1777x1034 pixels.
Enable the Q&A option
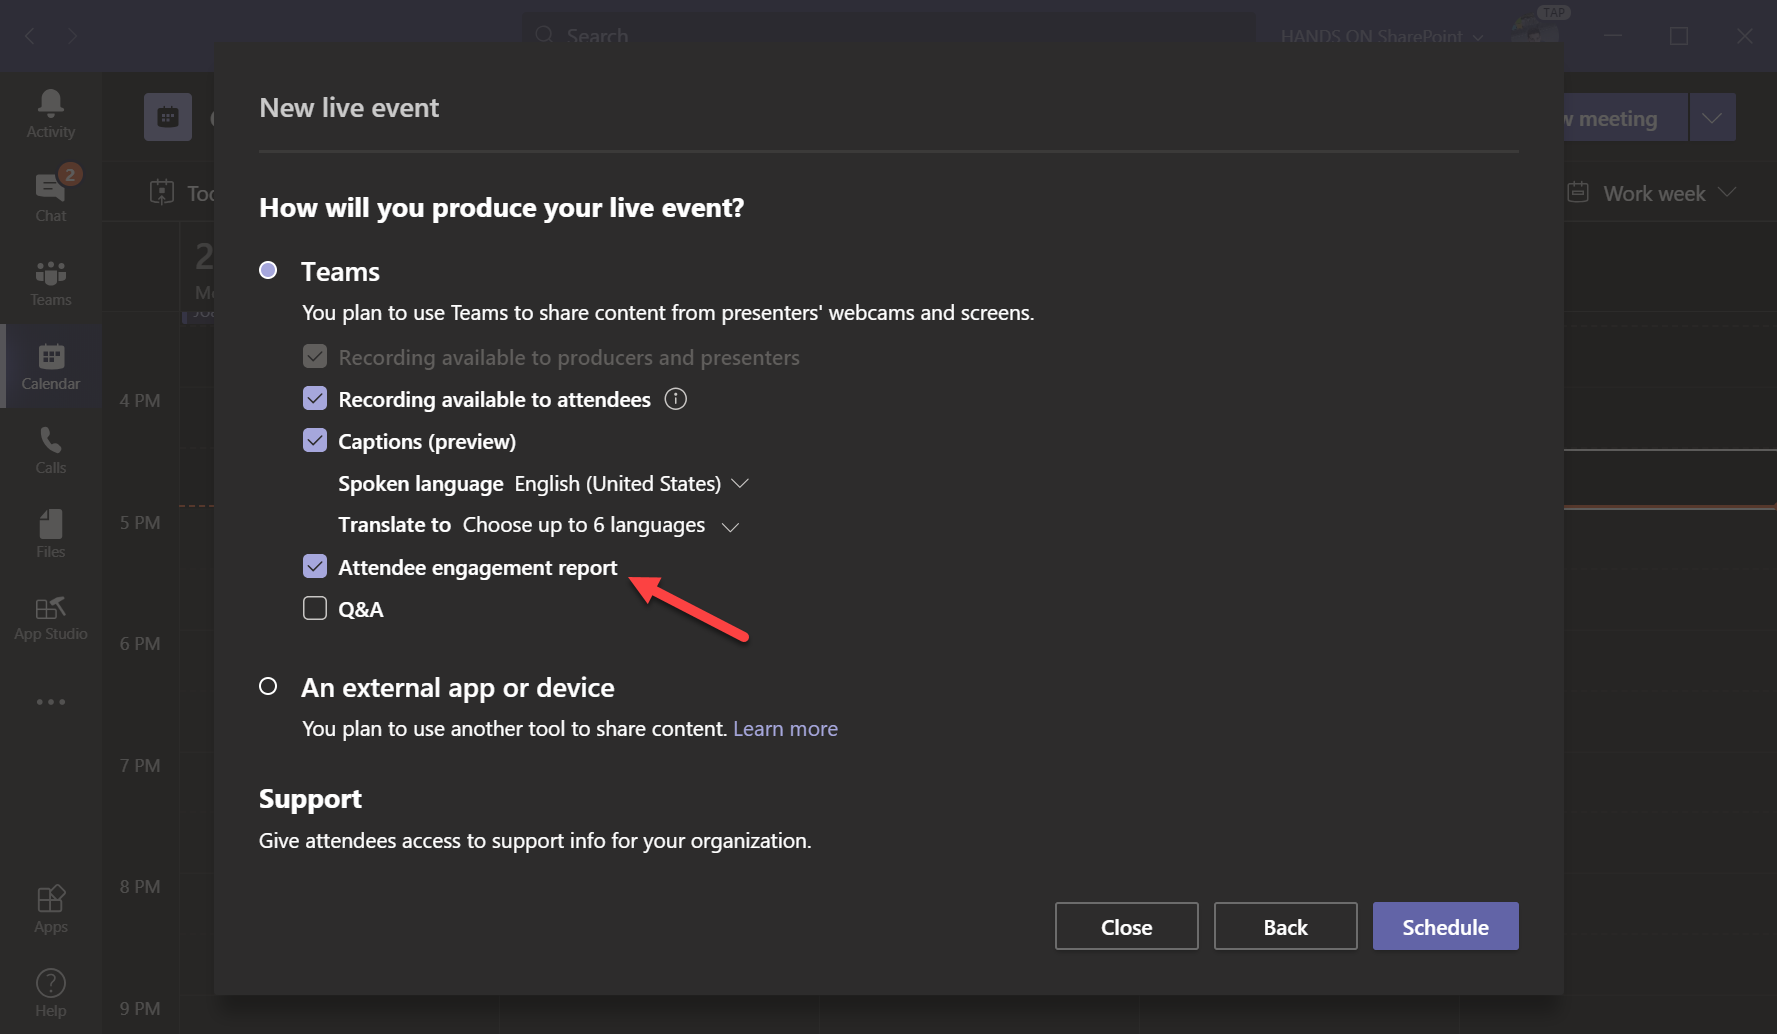coord(315,608)
